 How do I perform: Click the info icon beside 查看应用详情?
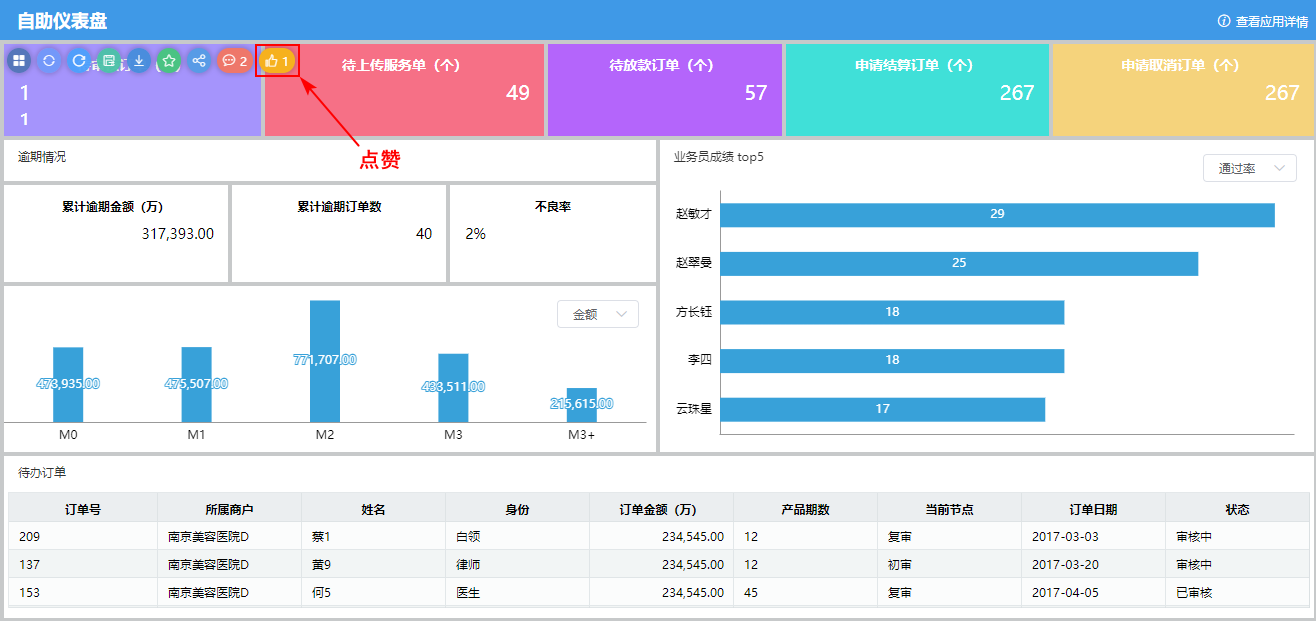[1223, 21]
